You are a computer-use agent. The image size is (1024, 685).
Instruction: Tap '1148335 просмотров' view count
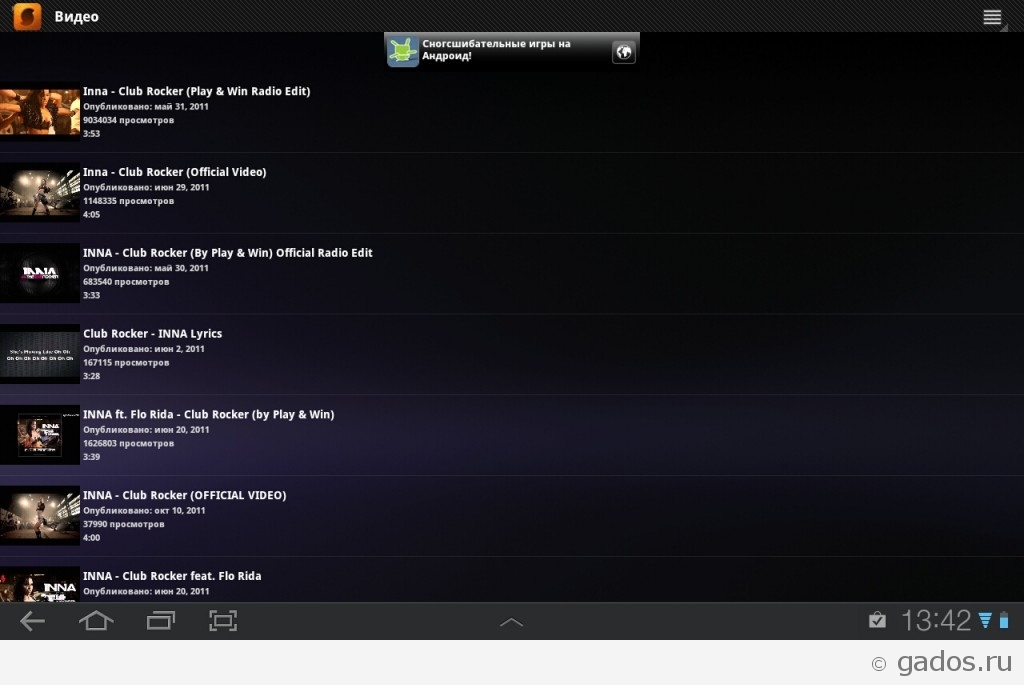pos(129,201)
